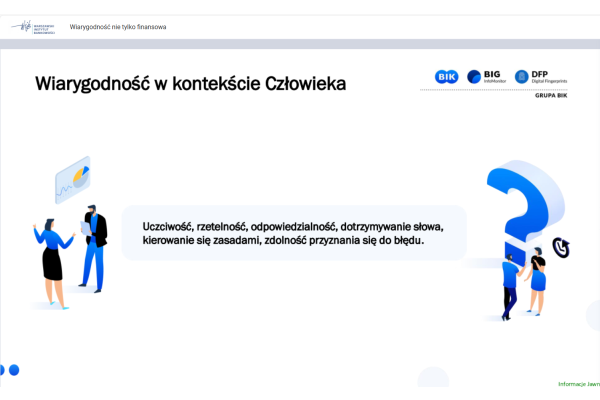Click the small dark circular arrow icon
This screenshot has width=600, height=400.
pos(561,247)
